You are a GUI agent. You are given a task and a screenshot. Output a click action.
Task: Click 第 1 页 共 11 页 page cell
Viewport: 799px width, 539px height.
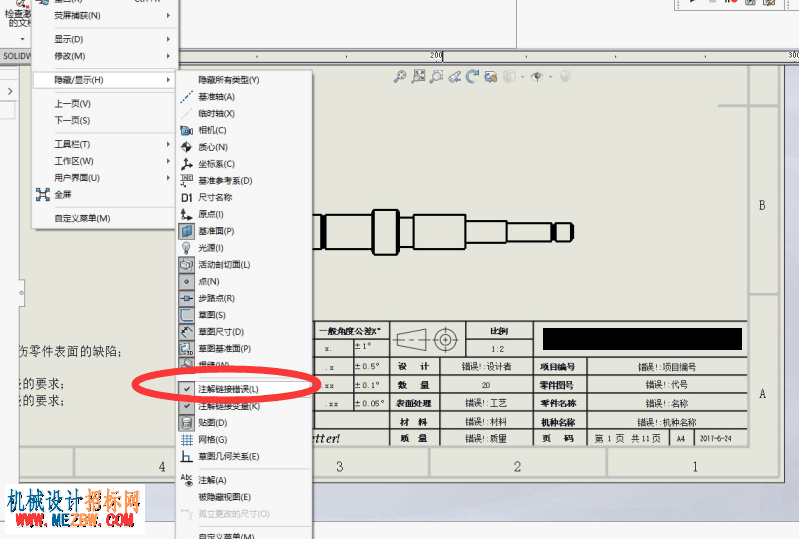click(628, 438)
